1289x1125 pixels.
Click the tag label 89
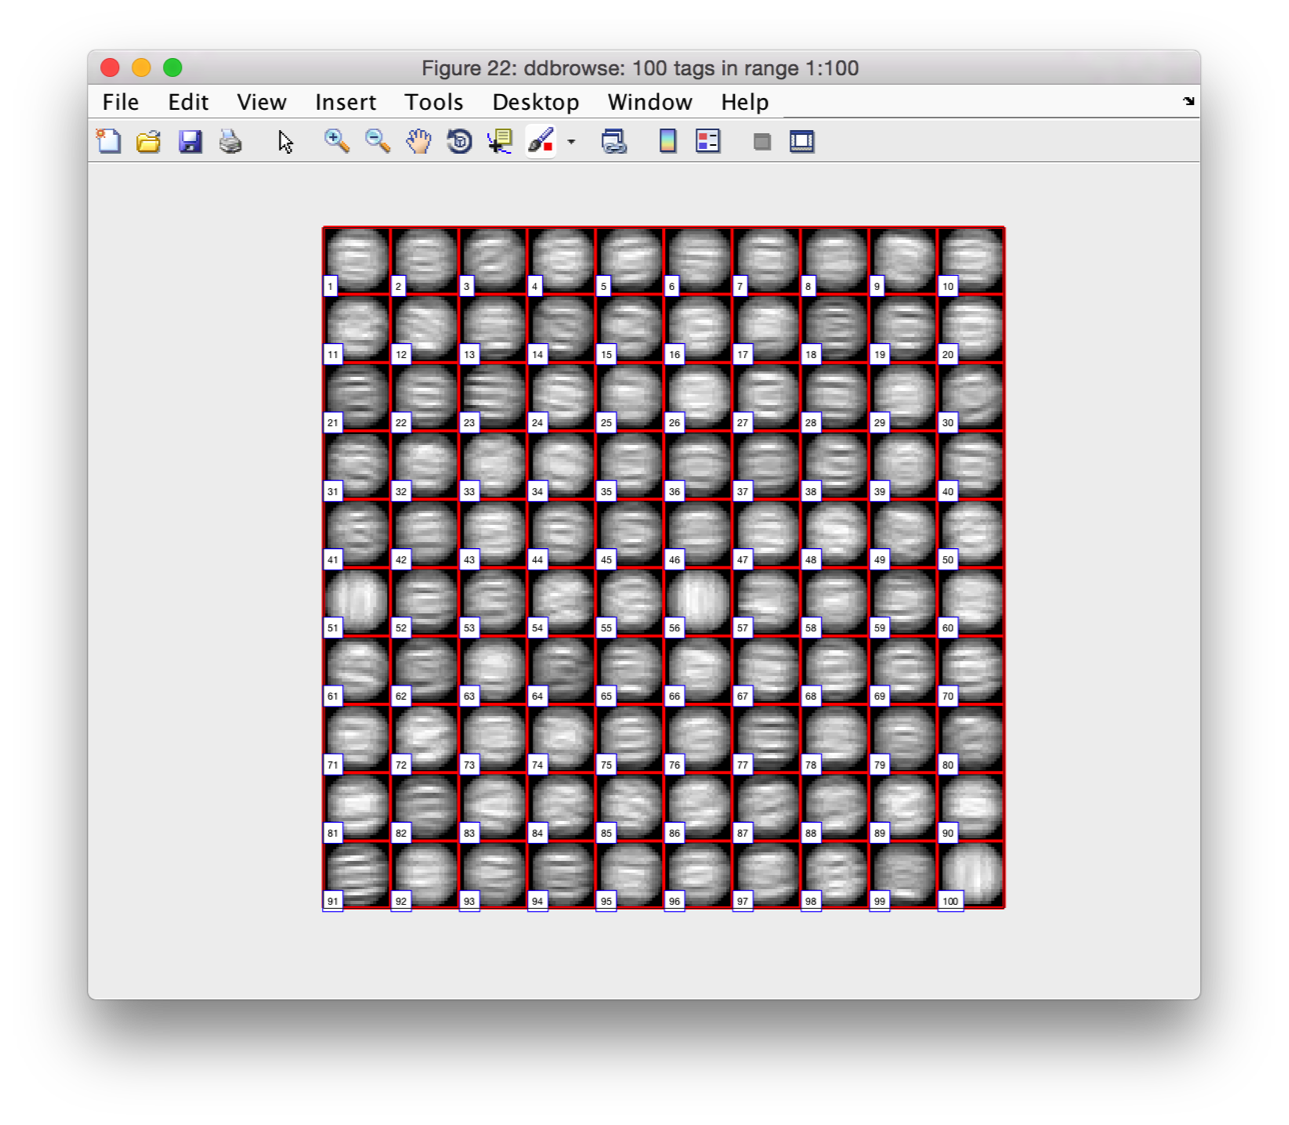coord(879,833)
